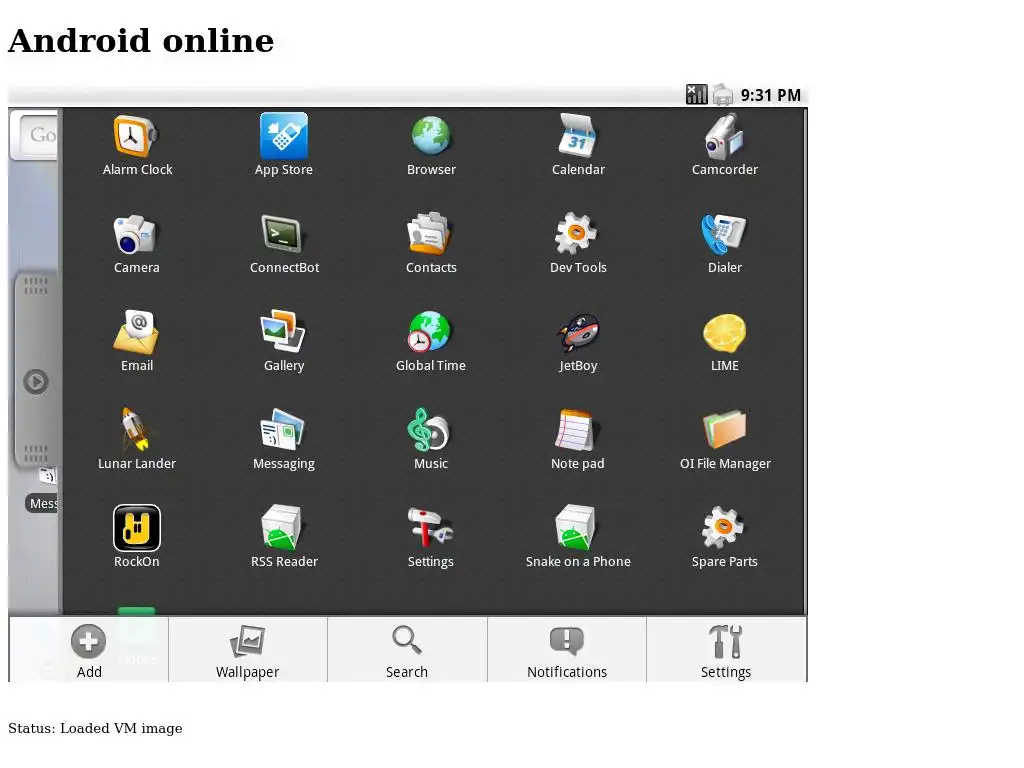This screenshot has height=768, width=1024.
Task: Open the Calendar app
Action: 578,145
